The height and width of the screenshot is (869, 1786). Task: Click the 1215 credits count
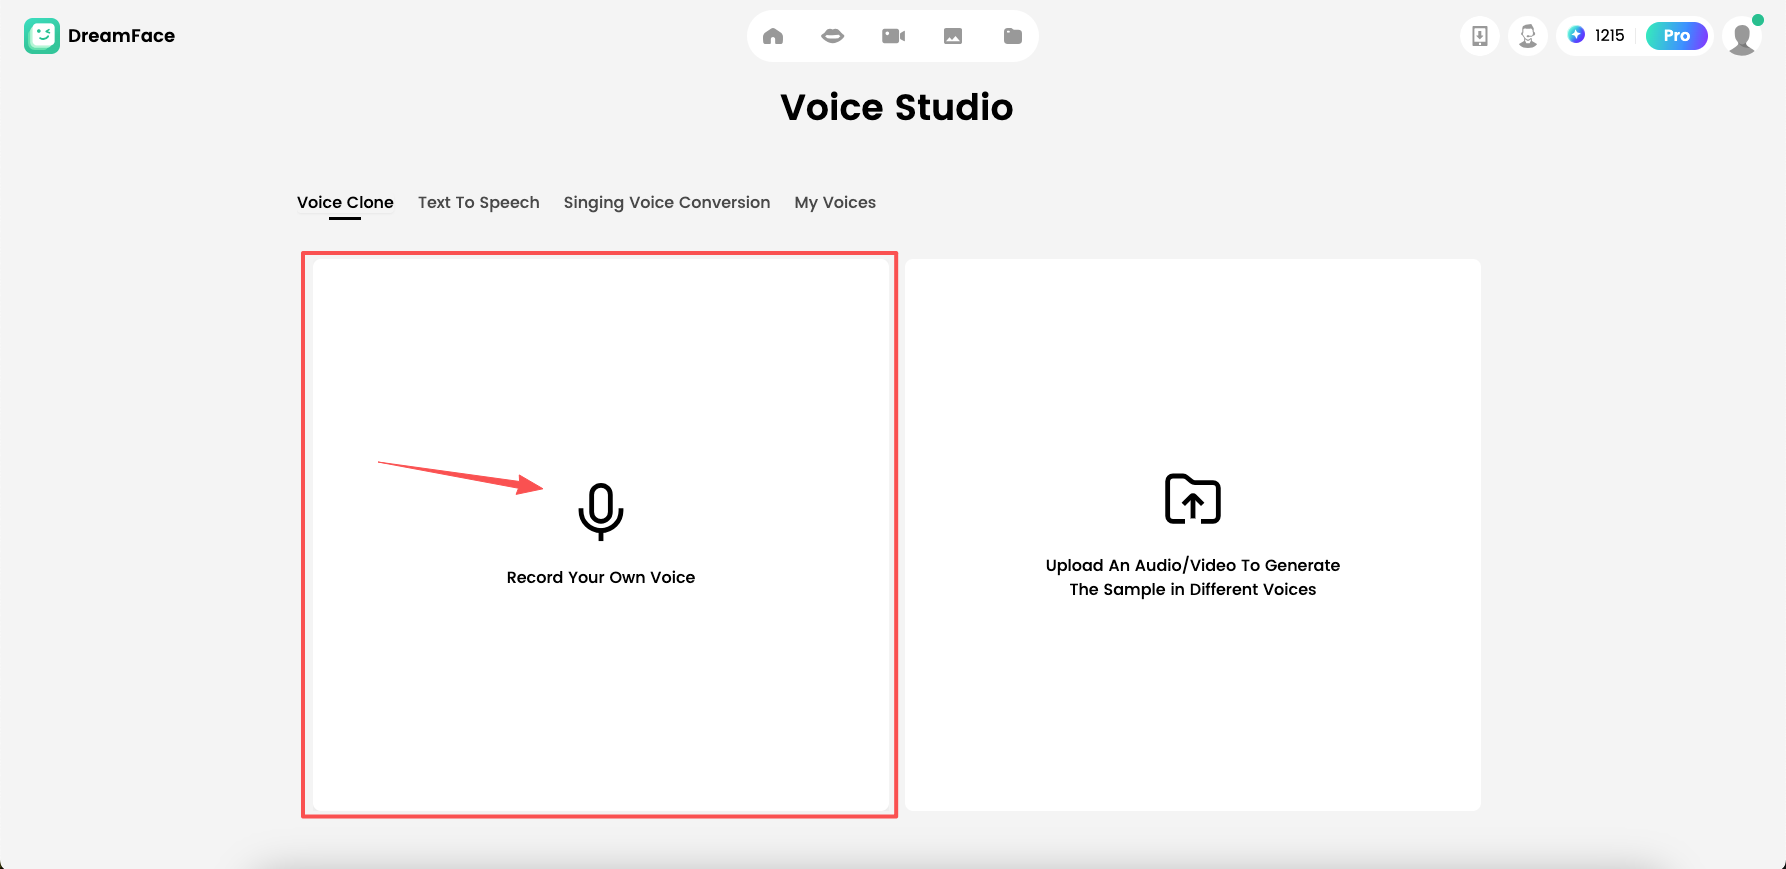1609,35
